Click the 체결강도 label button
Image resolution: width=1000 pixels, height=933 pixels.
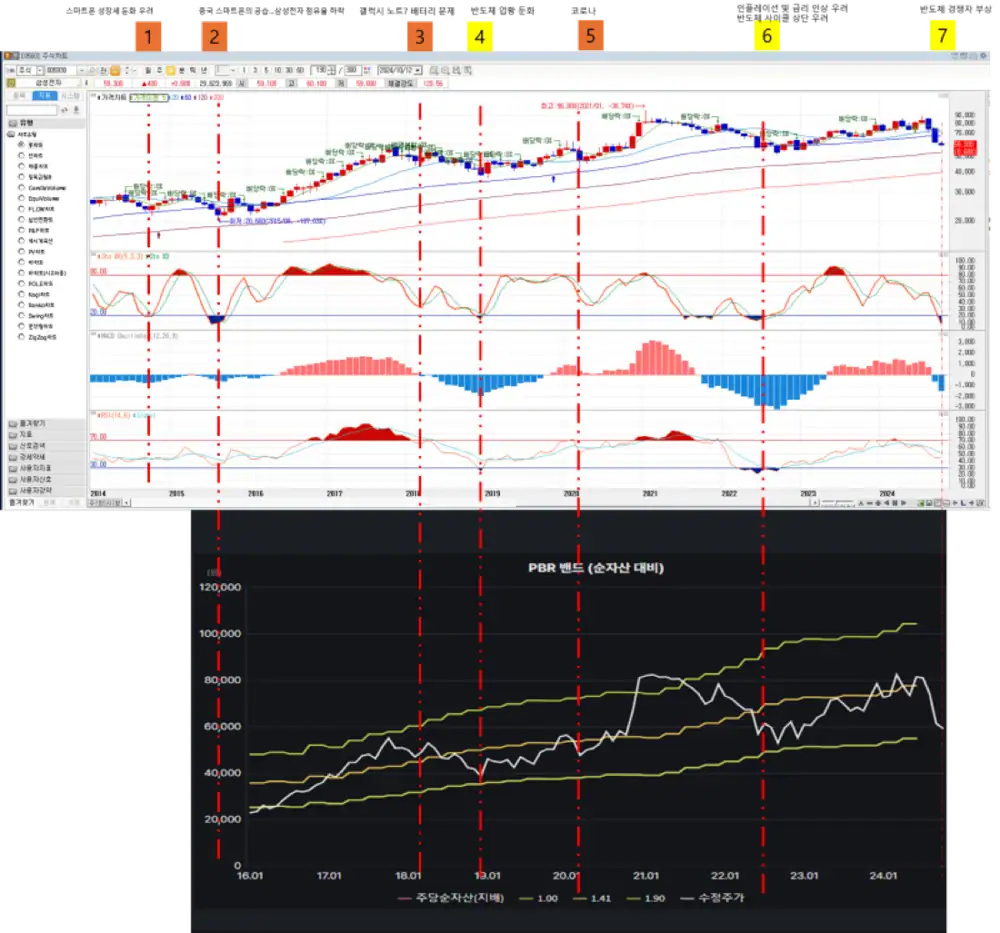tap(401, 84)
